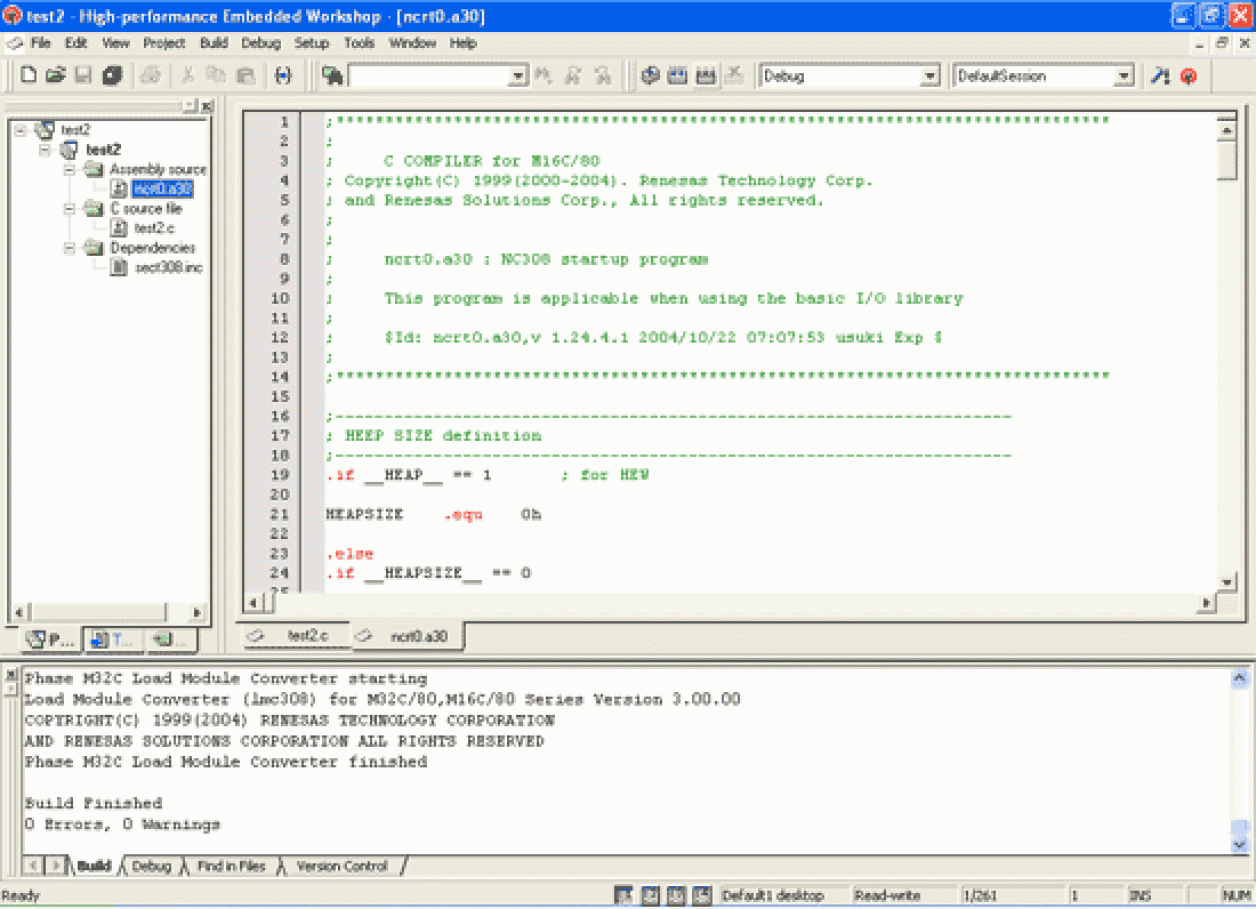Open the Build menu
The image size is (1256, 909).
click(x=213, y=43)
